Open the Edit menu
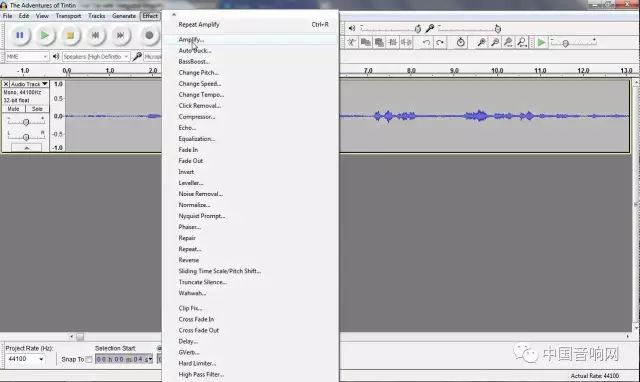The image size is (640, 382). (x=24, y=16)
